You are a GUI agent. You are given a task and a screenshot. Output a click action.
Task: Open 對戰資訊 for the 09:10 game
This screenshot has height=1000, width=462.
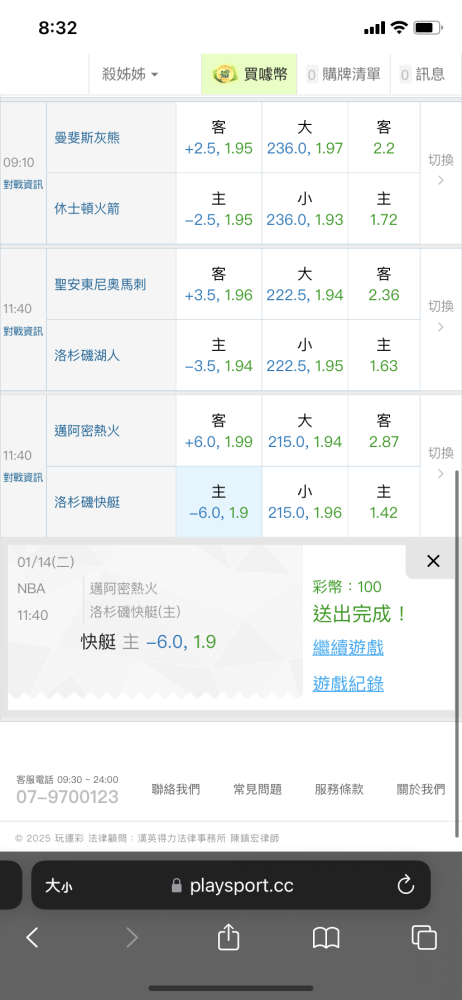click(23, 184)
